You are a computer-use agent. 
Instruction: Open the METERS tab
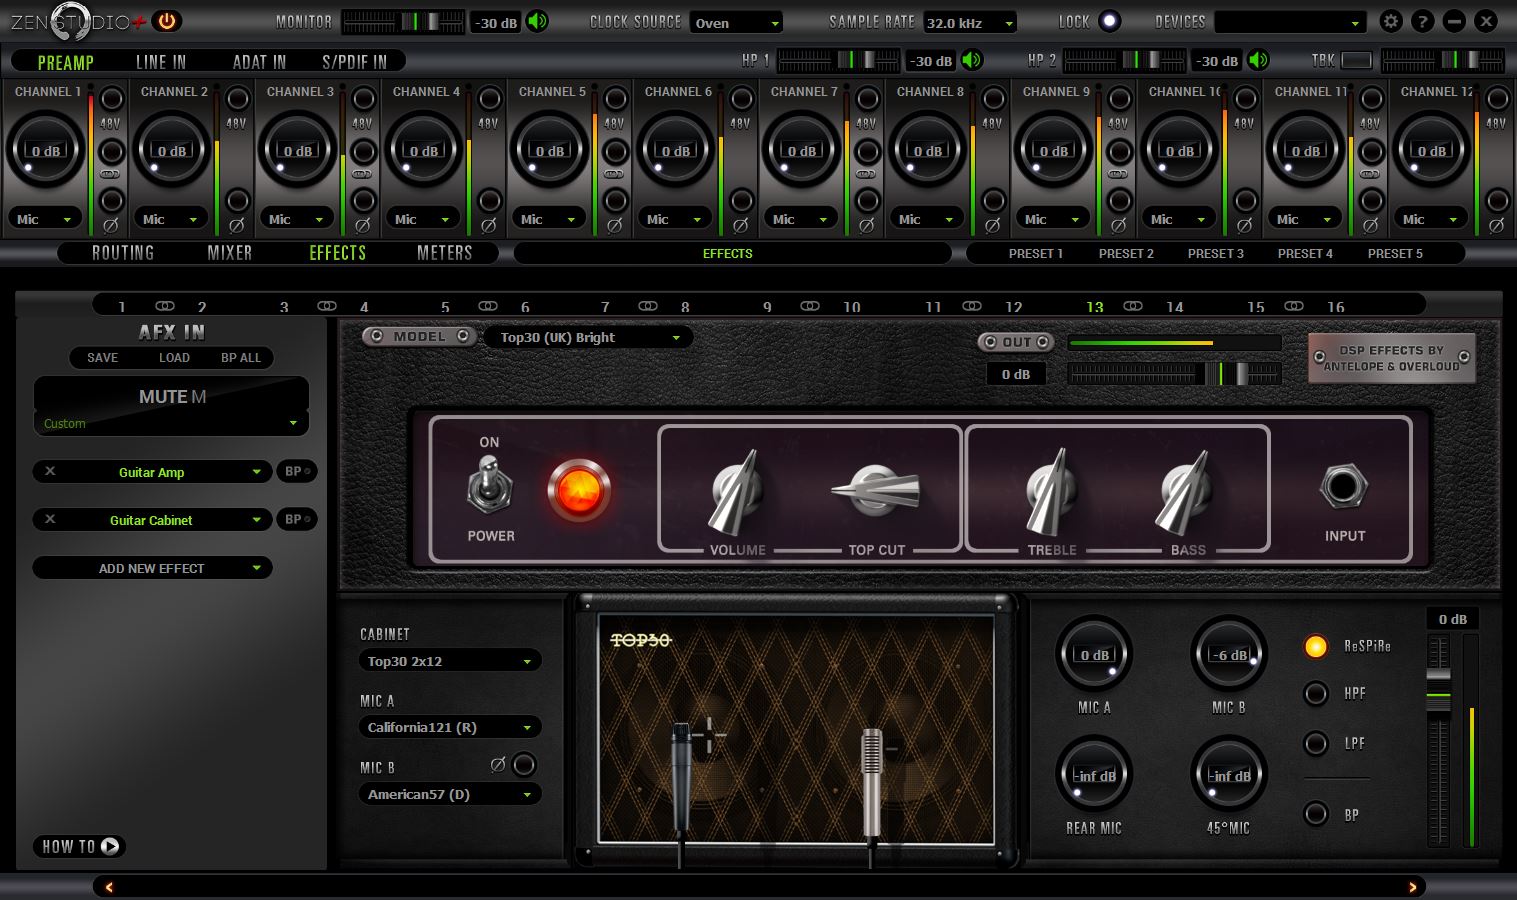click(444, 253)
